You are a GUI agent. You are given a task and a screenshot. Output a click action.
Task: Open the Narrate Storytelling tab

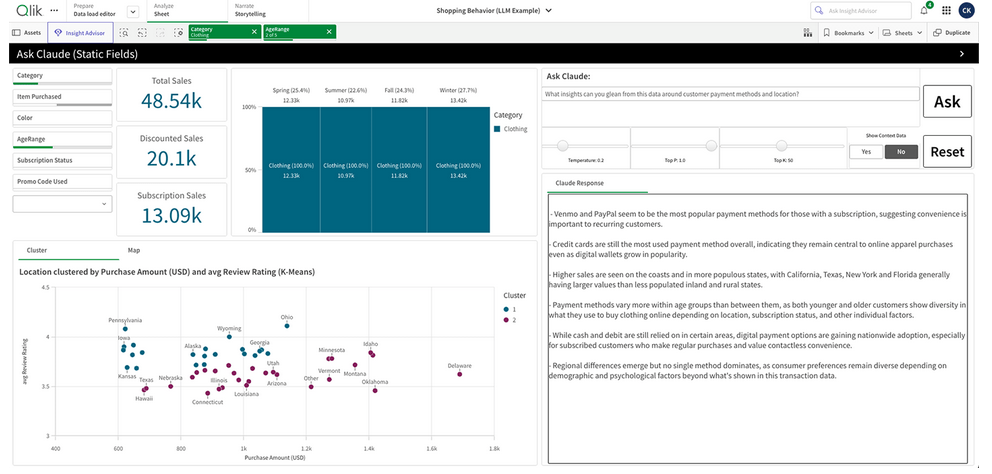pos(249,11)
